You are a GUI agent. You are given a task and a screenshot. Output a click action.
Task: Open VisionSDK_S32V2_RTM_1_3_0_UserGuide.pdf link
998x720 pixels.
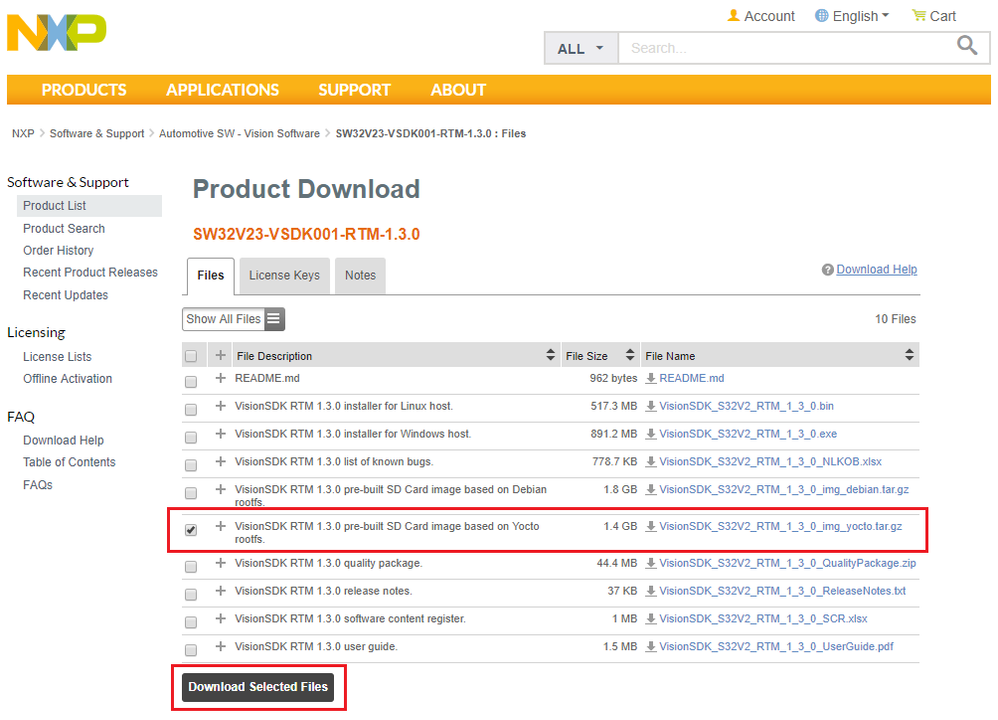tap(776, 647)
